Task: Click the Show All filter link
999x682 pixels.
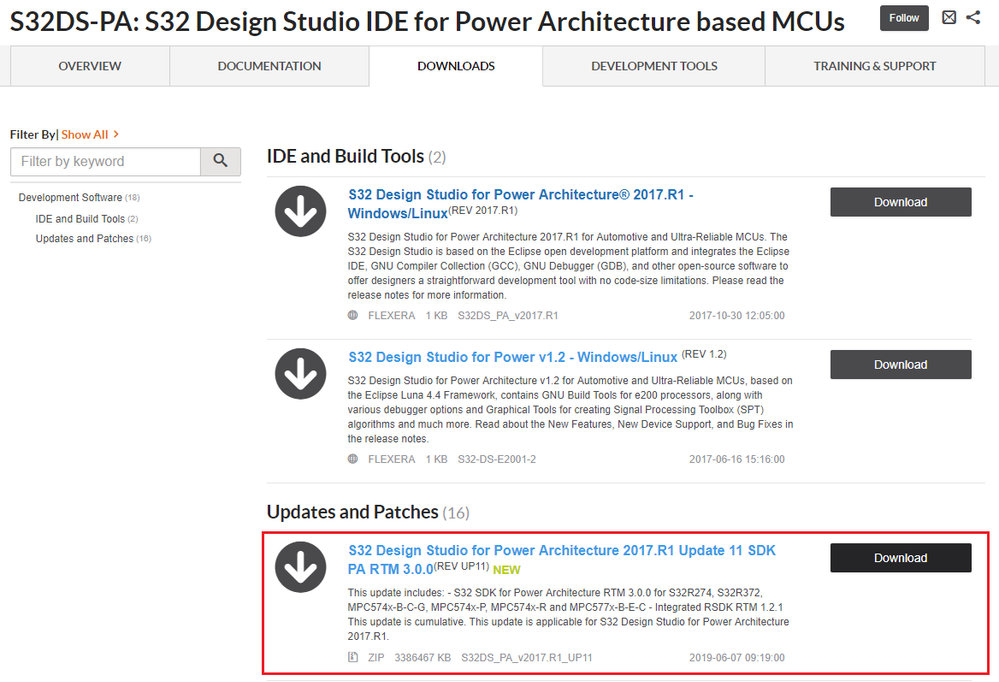Action: click(x=90, y=134)
